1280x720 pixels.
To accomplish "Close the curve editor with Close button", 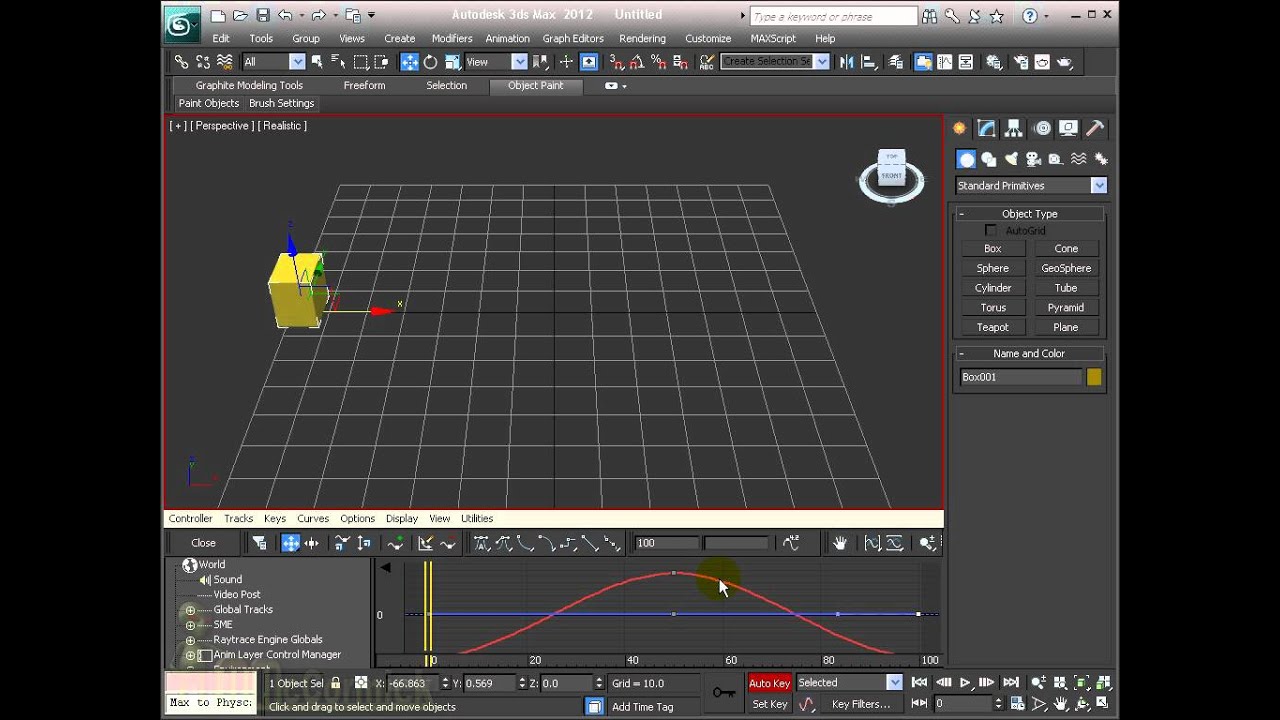I will [203, 543].
